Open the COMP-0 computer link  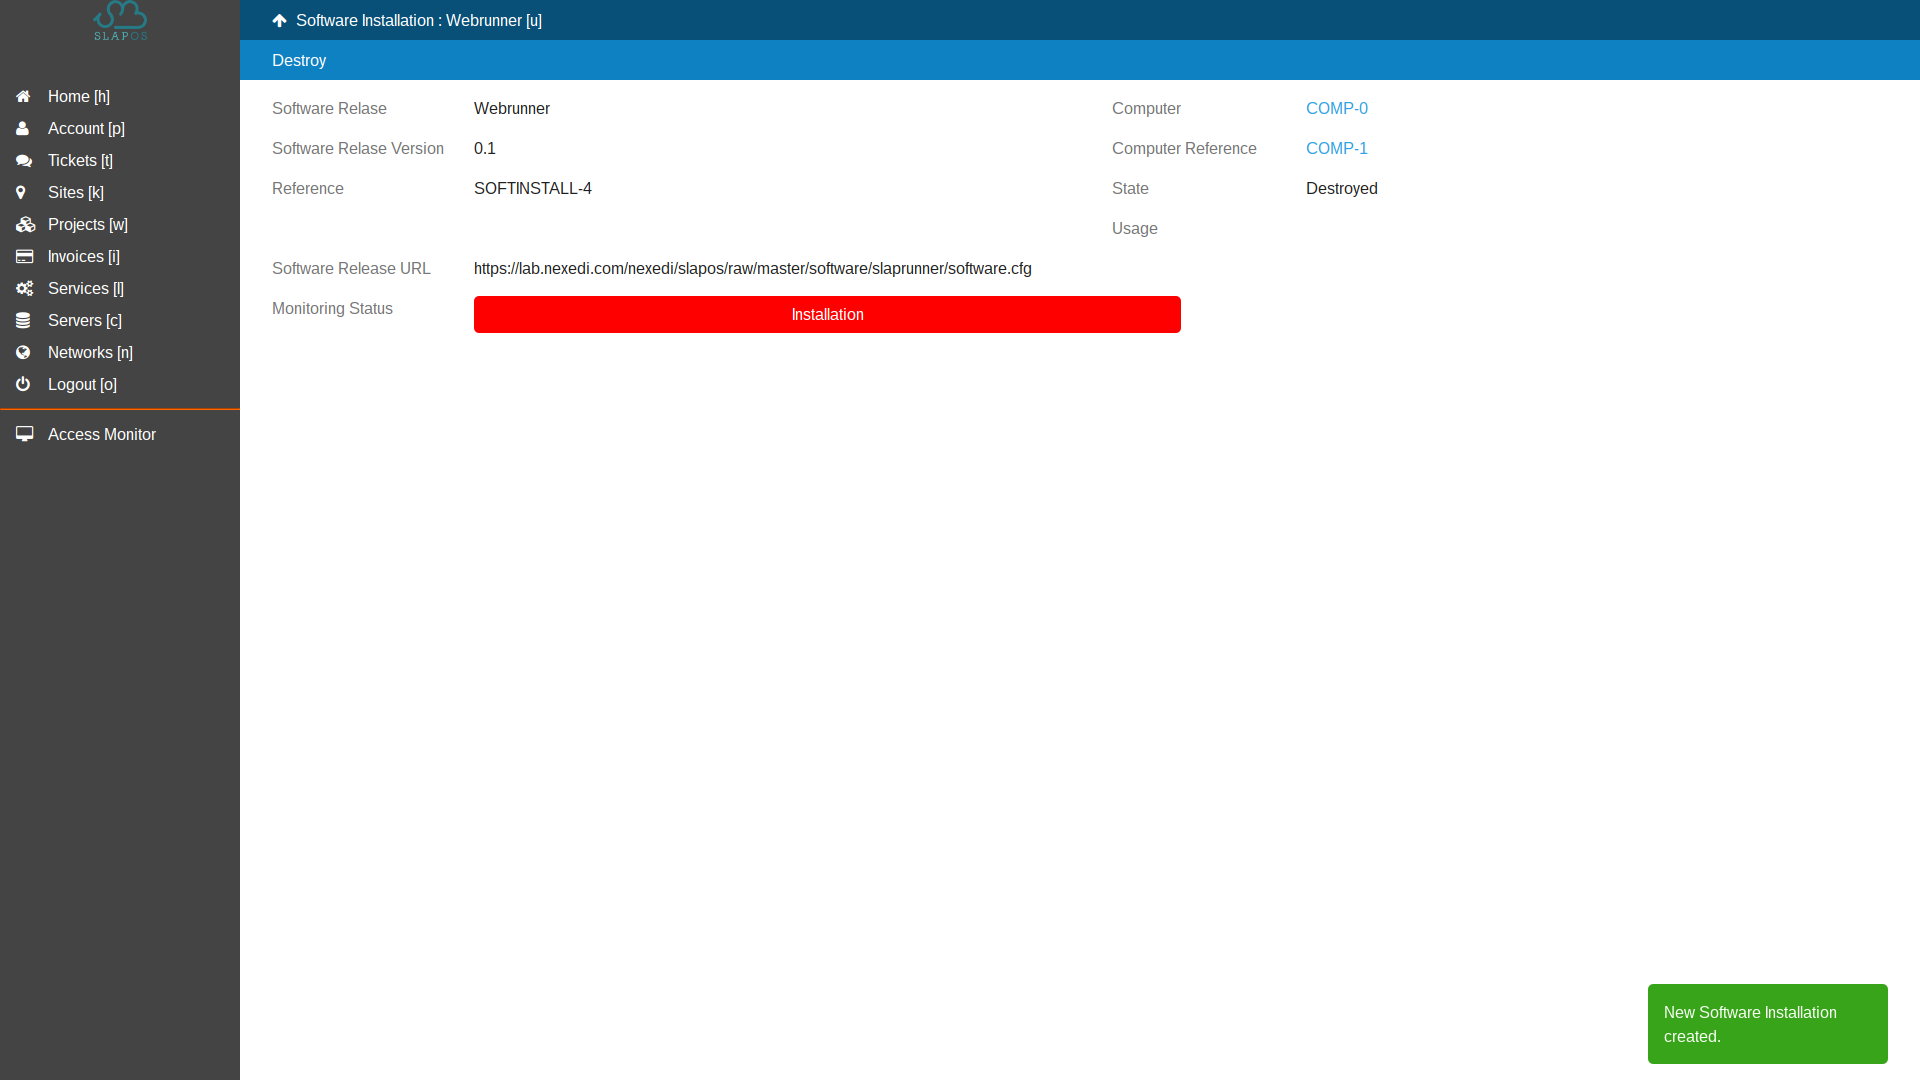(x=1337, y=108)
